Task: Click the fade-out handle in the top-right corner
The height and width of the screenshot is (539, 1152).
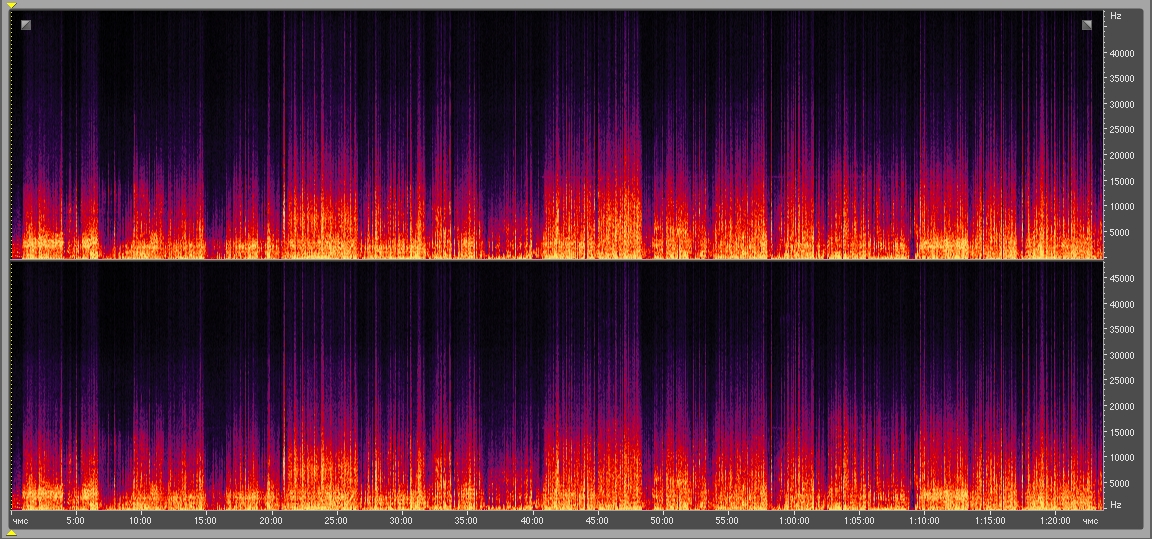Action: 1087,24
